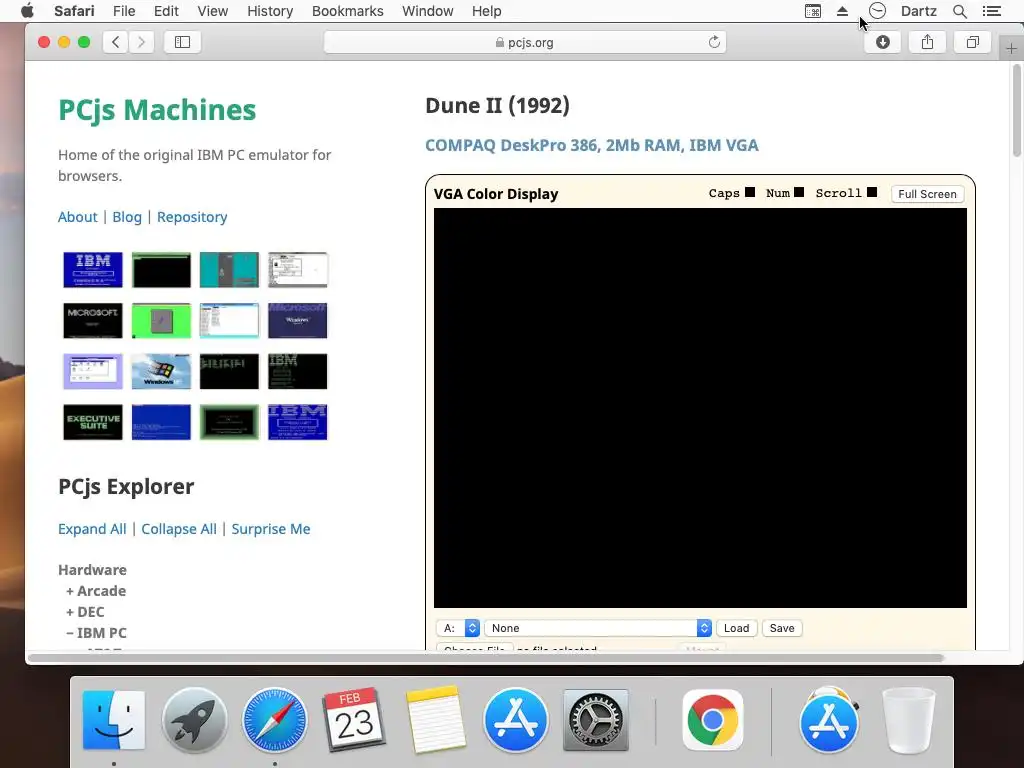Image resolution: width=1024 pixels, height=768 pixels.
Task: Expand the Arcade tree entry
Action: point(96,591)
